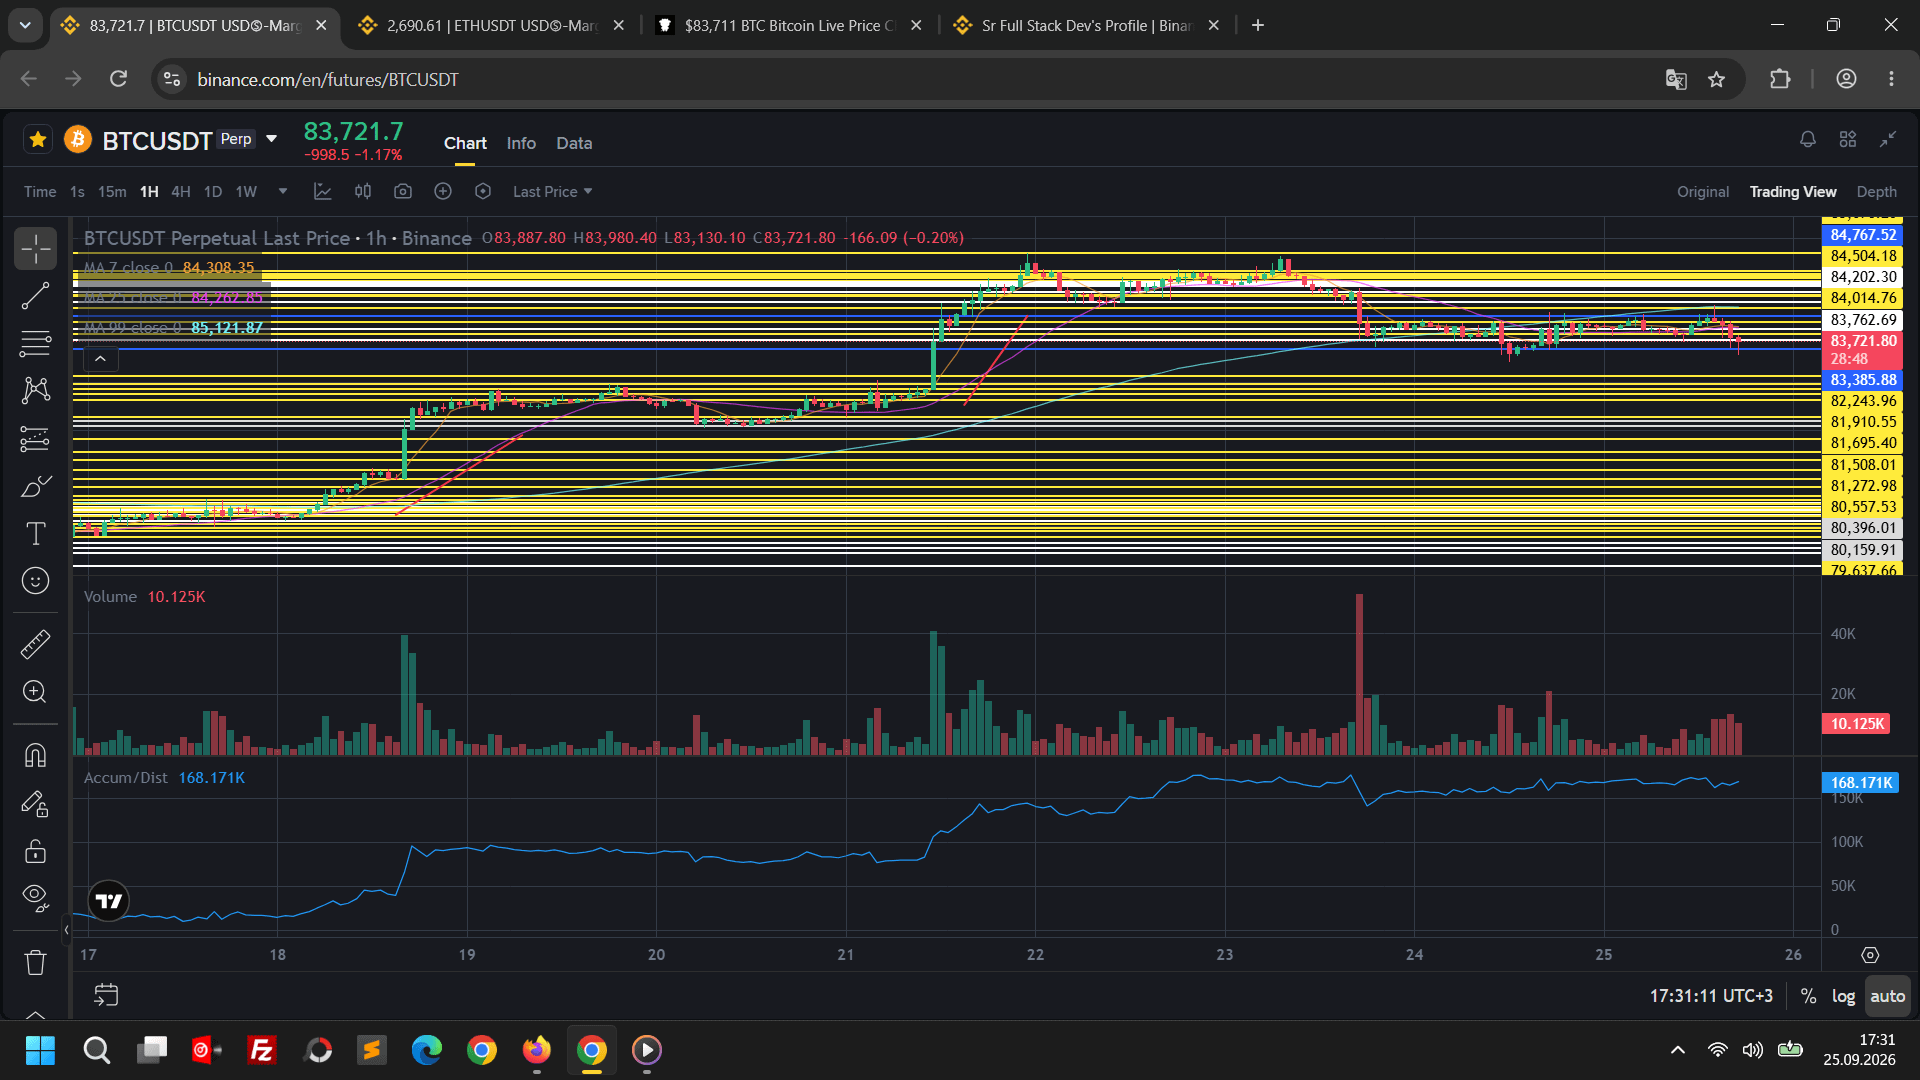
Task: Switch to the Info tab
Action: [521, 143]
